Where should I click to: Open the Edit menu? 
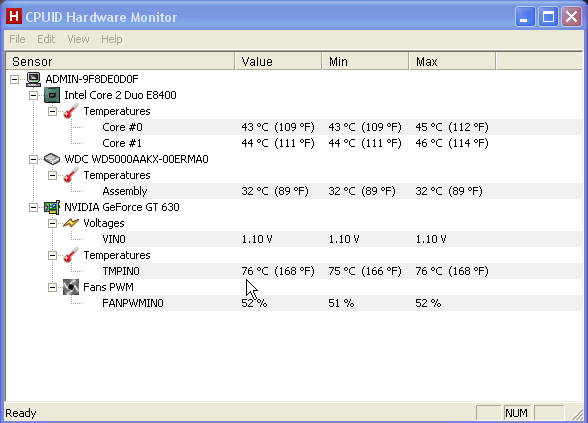[x=46, y=39]
